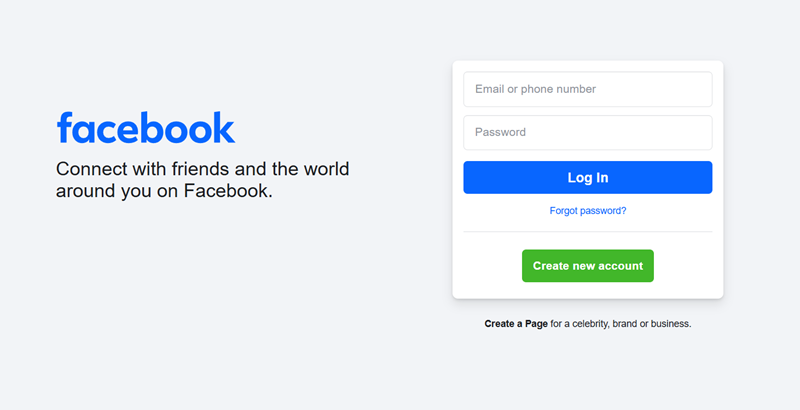Click 'around you on Facebook.' tagline line

tap(164, 191)
